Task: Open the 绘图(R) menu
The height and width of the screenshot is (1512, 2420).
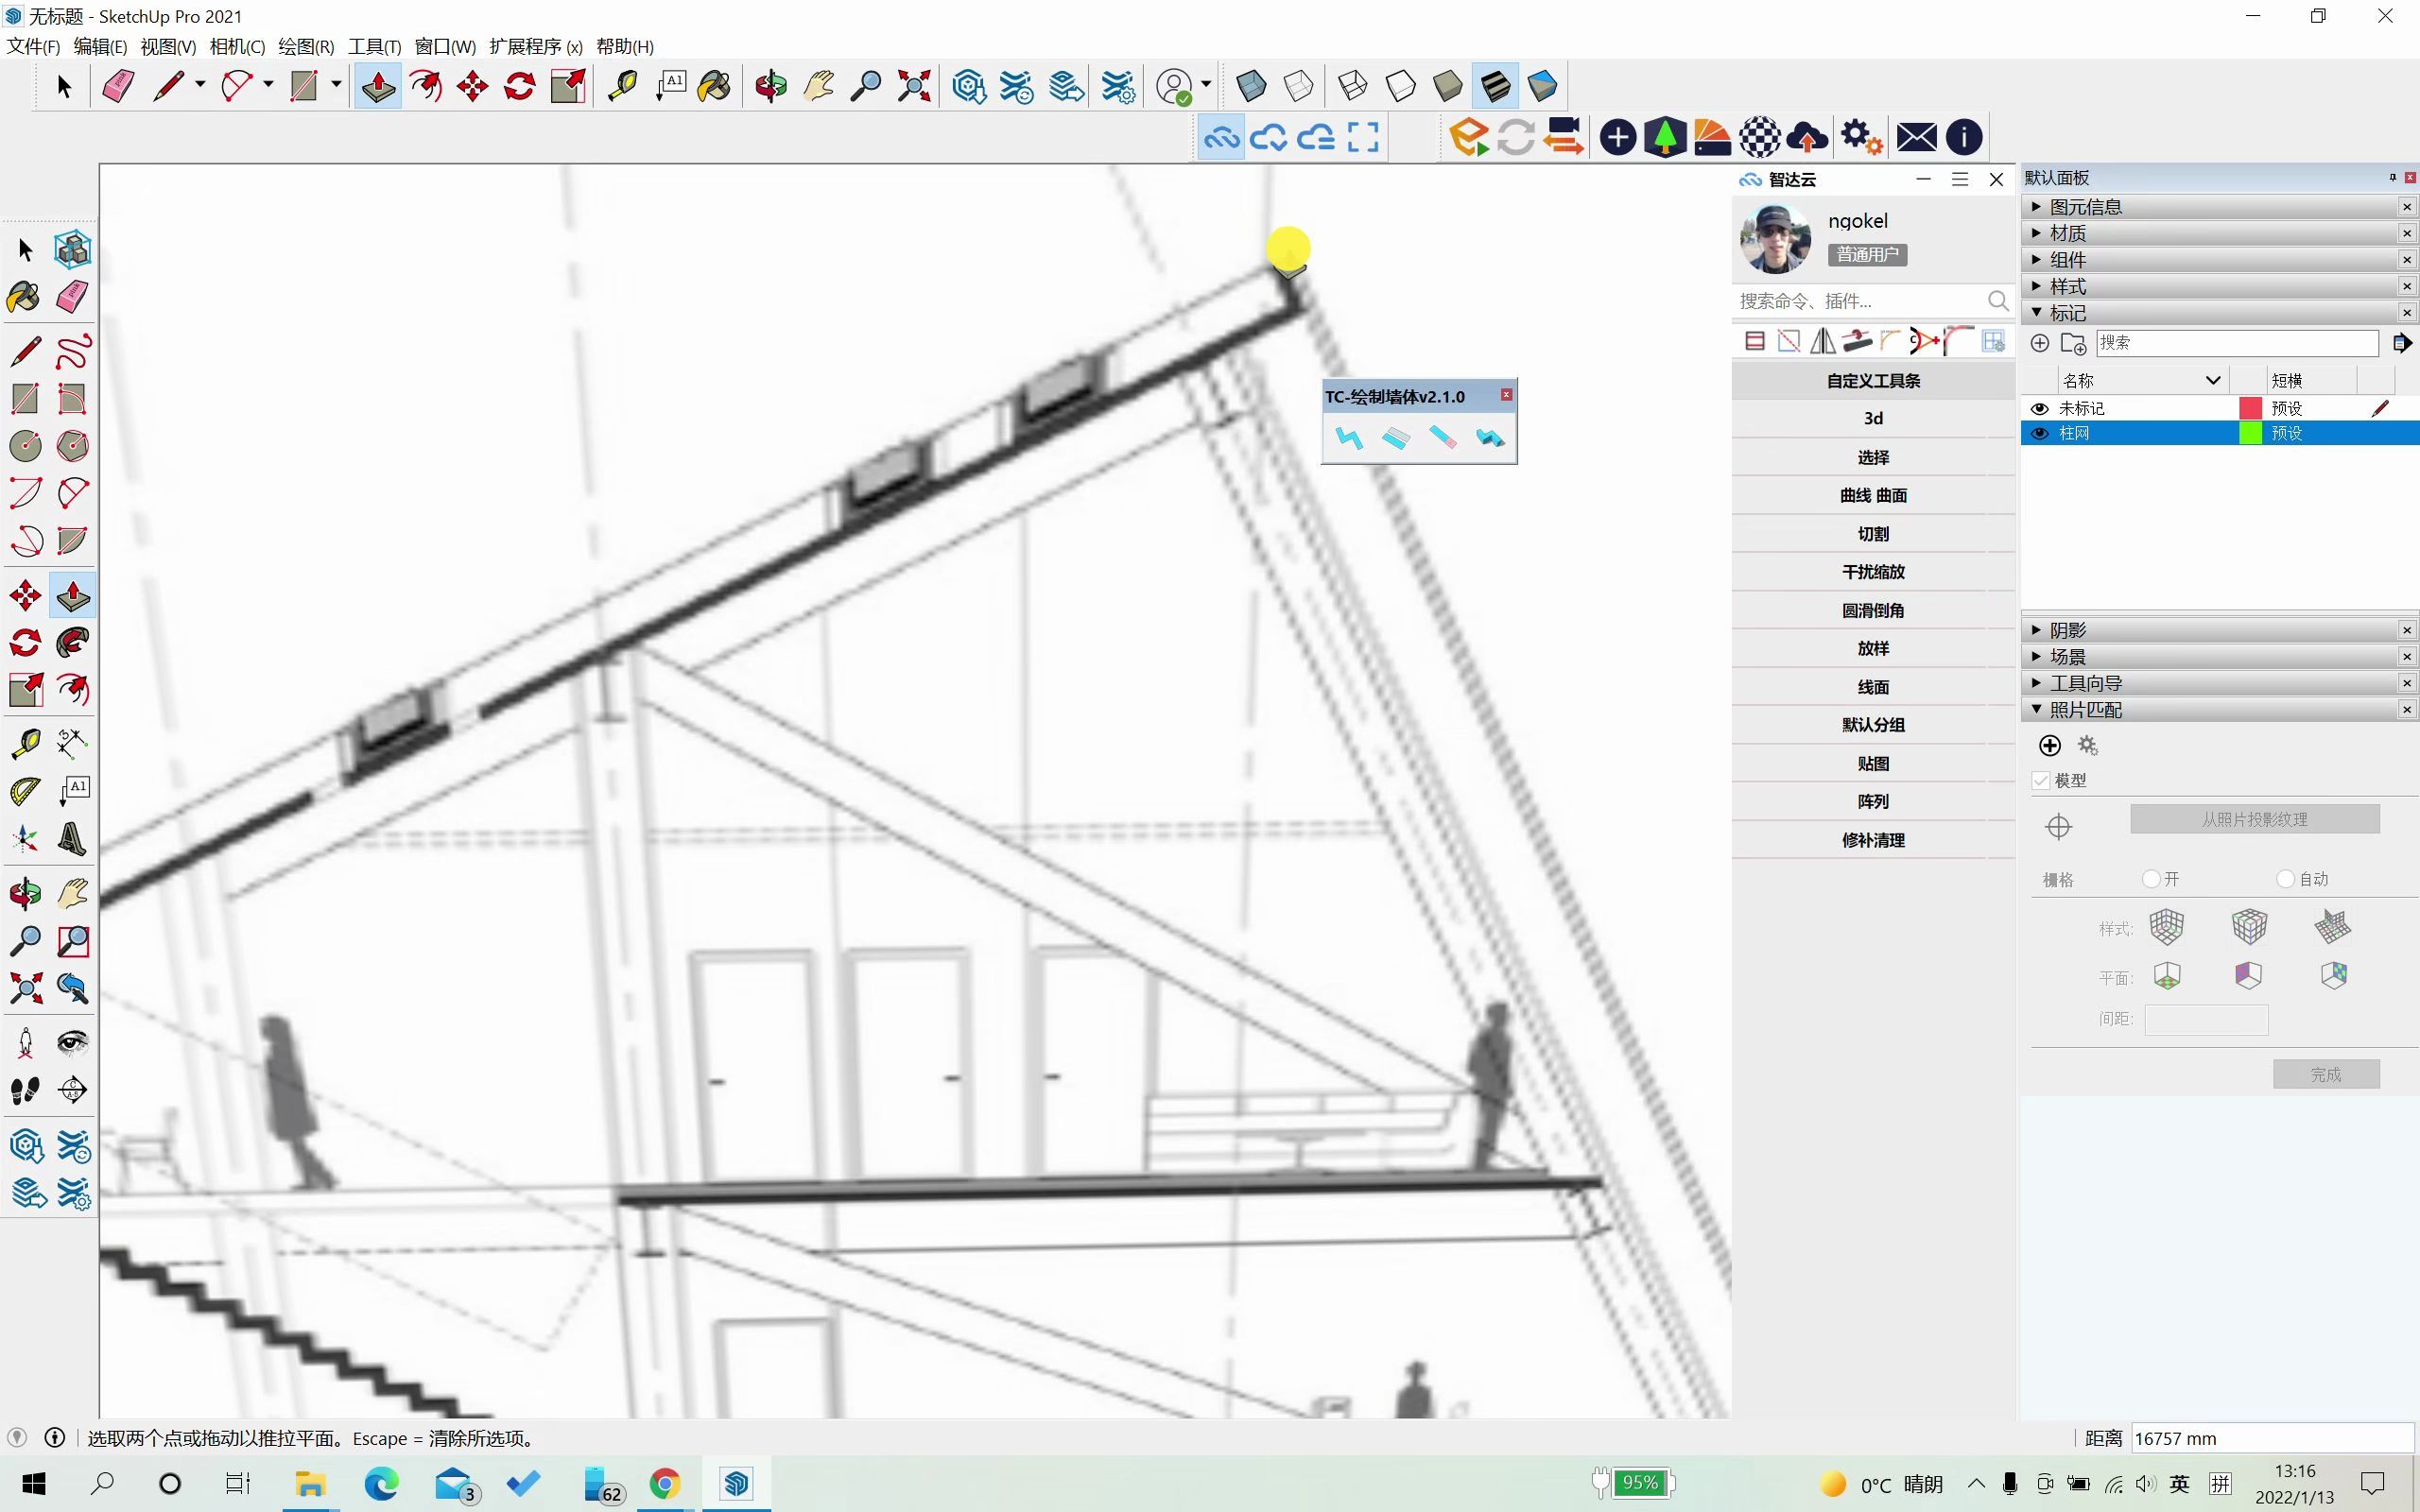Action: pos(306,47)
